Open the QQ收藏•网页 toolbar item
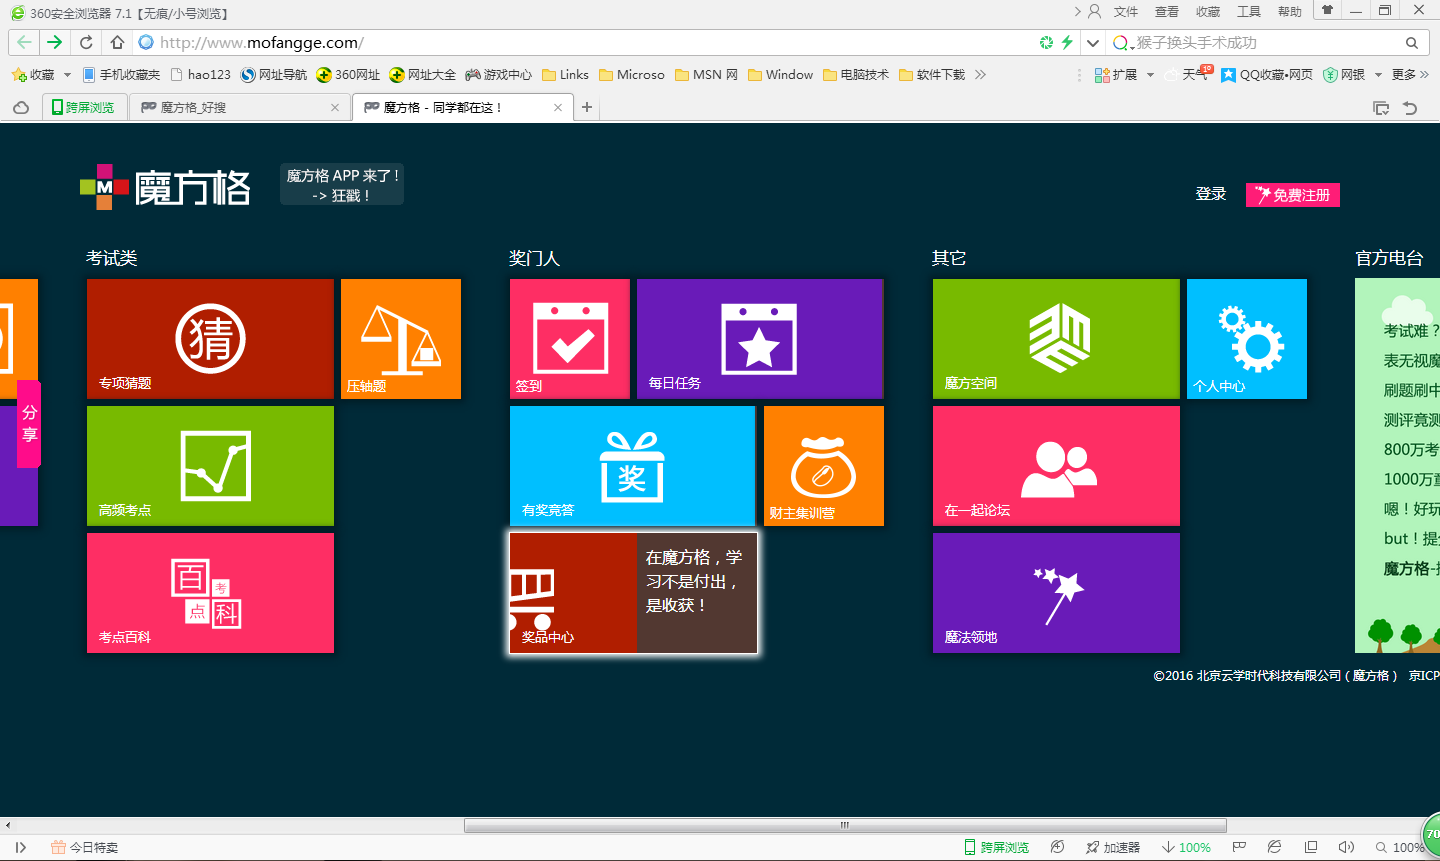Screen dimensions: 1440x861 pos(1267,75)
